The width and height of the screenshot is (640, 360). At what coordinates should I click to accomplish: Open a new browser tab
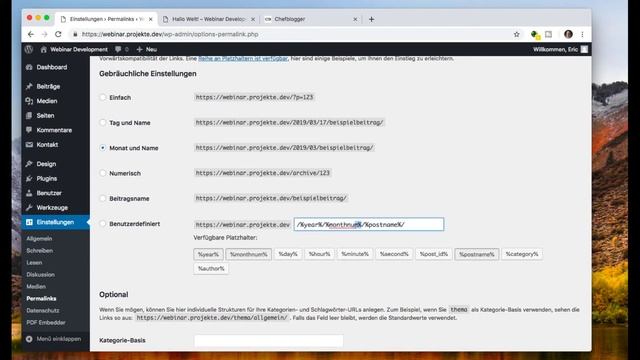371,19
